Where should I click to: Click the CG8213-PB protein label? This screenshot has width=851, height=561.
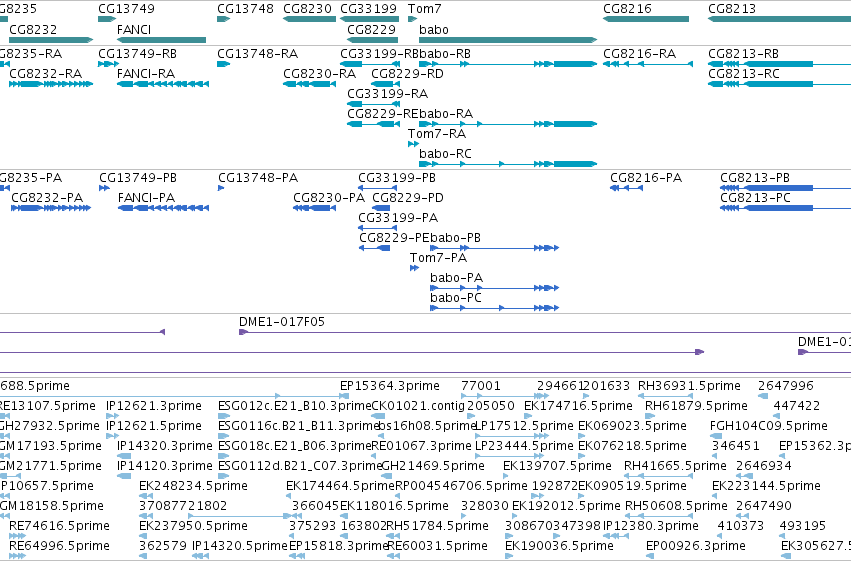(755, 178)
